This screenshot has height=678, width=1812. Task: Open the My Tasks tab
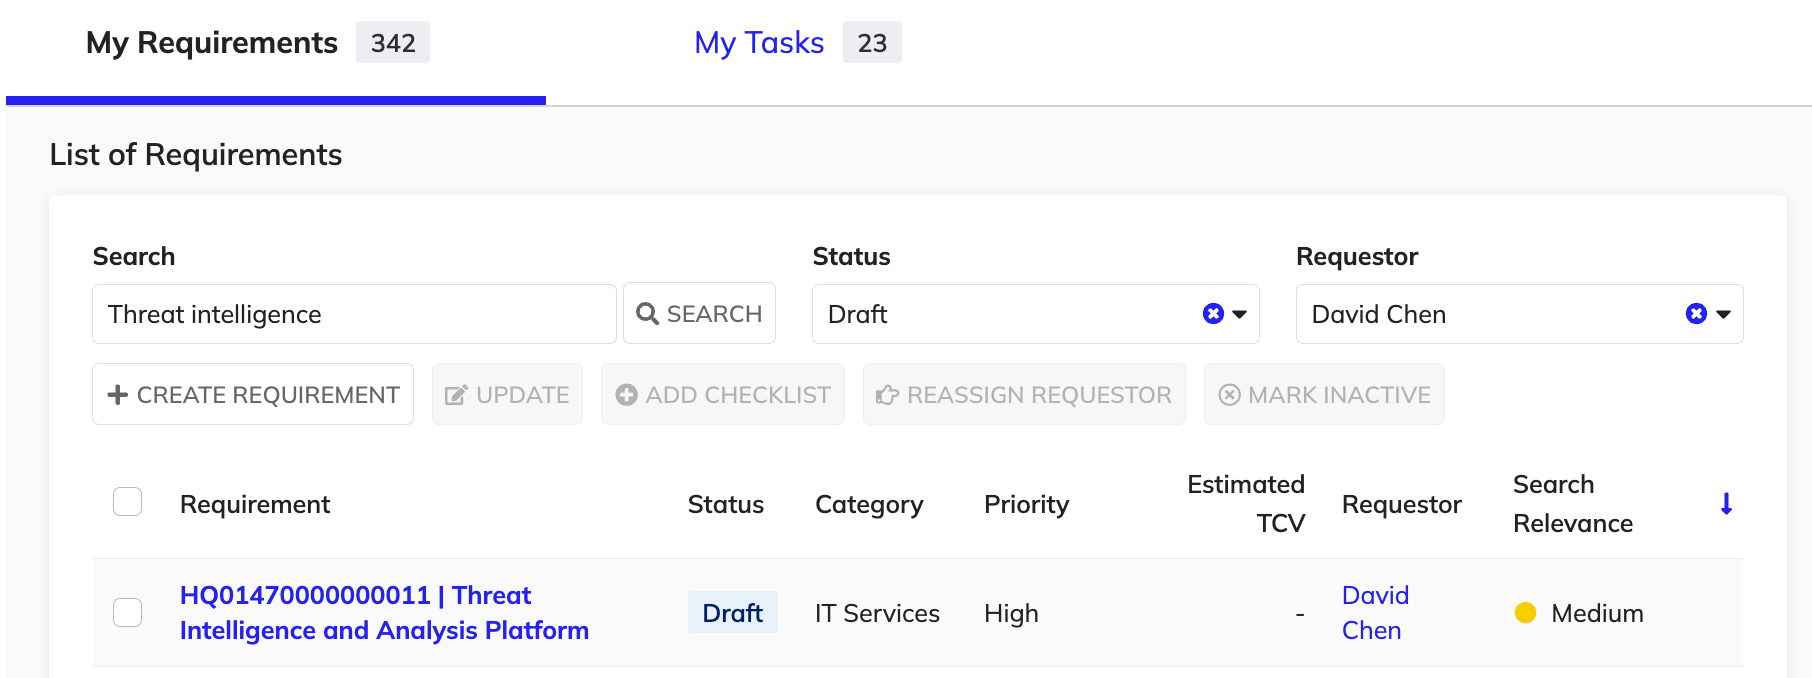pyautogui.click(x=759, y=43)
